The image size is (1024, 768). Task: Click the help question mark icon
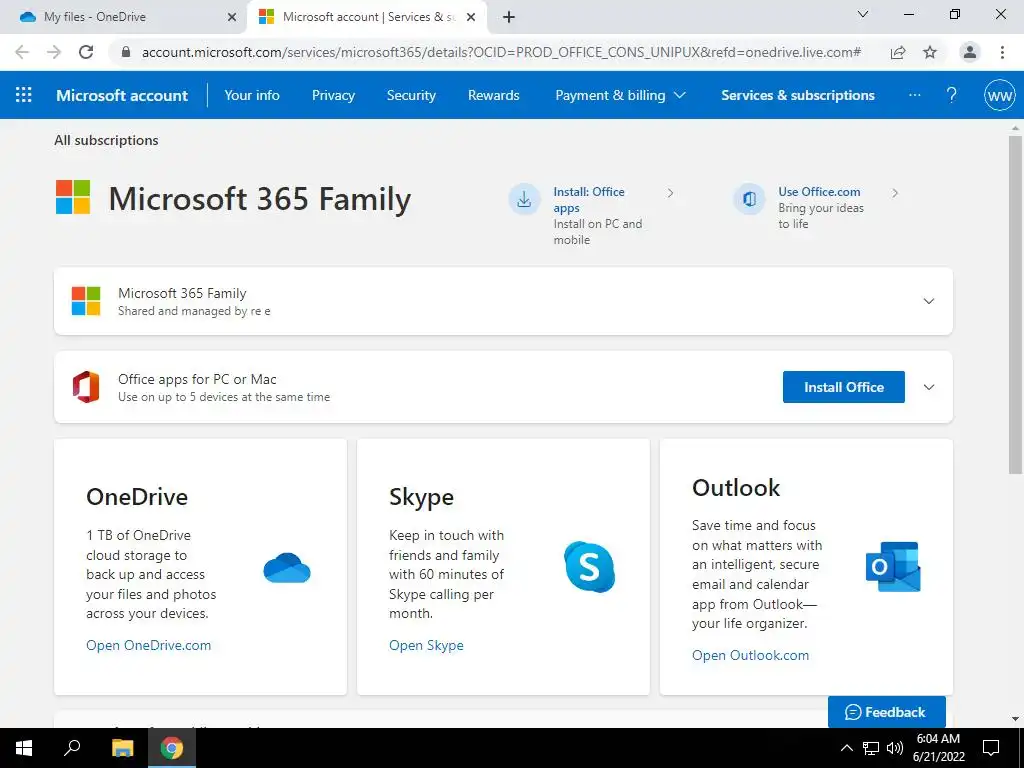coord(952,95)
